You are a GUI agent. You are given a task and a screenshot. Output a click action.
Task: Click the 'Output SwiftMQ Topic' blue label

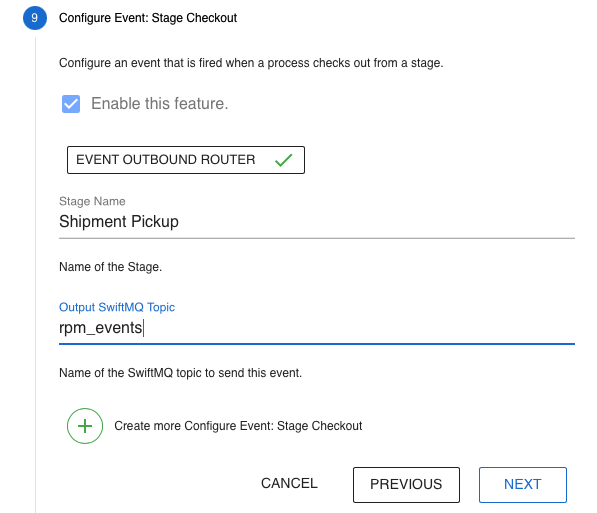117,307
